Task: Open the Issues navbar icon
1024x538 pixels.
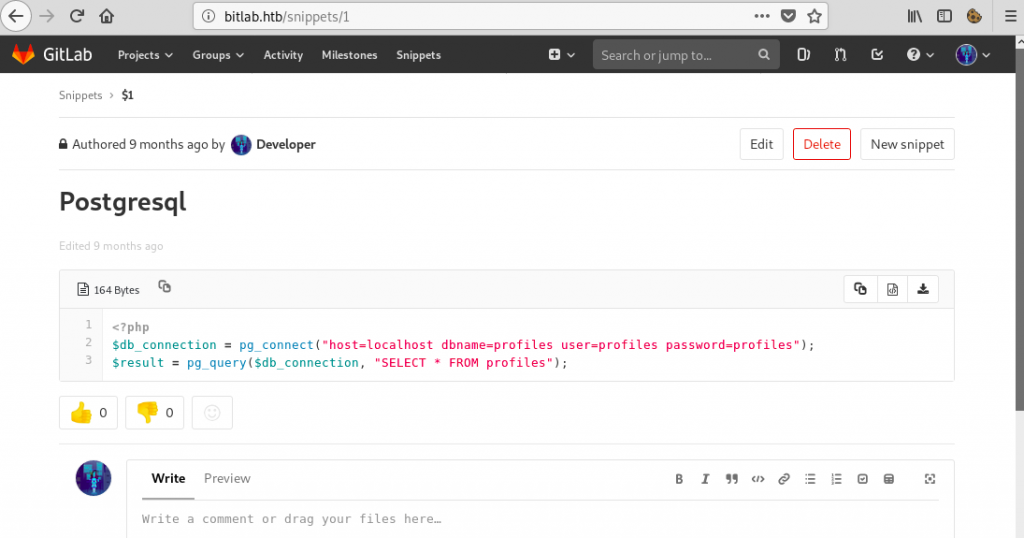Action: (803, 55)
